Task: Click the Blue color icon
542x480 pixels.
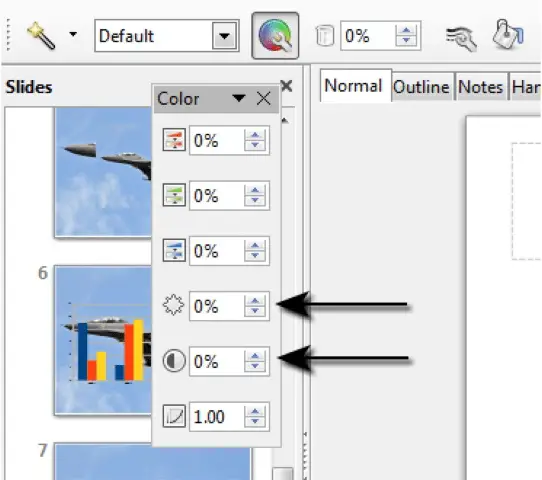Action: click(174, 250)
